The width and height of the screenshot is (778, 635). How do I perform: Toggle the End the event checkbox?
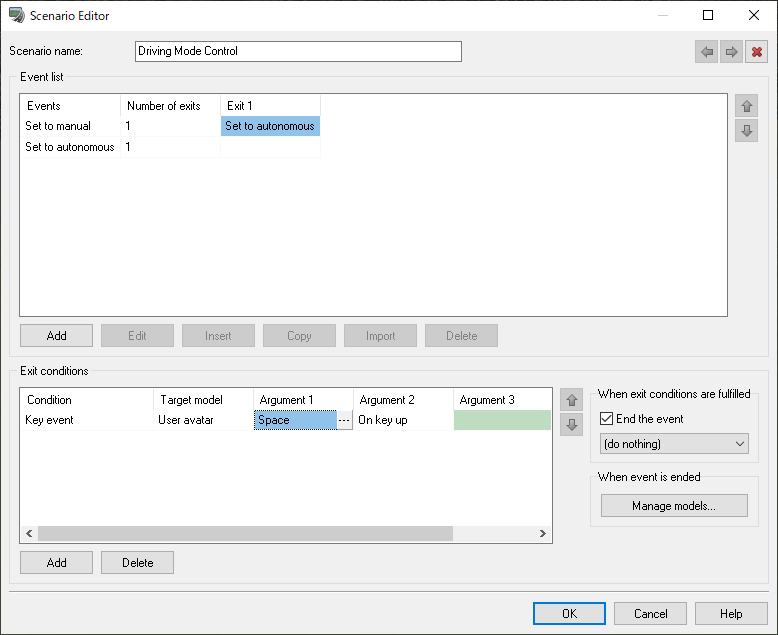pos(606,419)
